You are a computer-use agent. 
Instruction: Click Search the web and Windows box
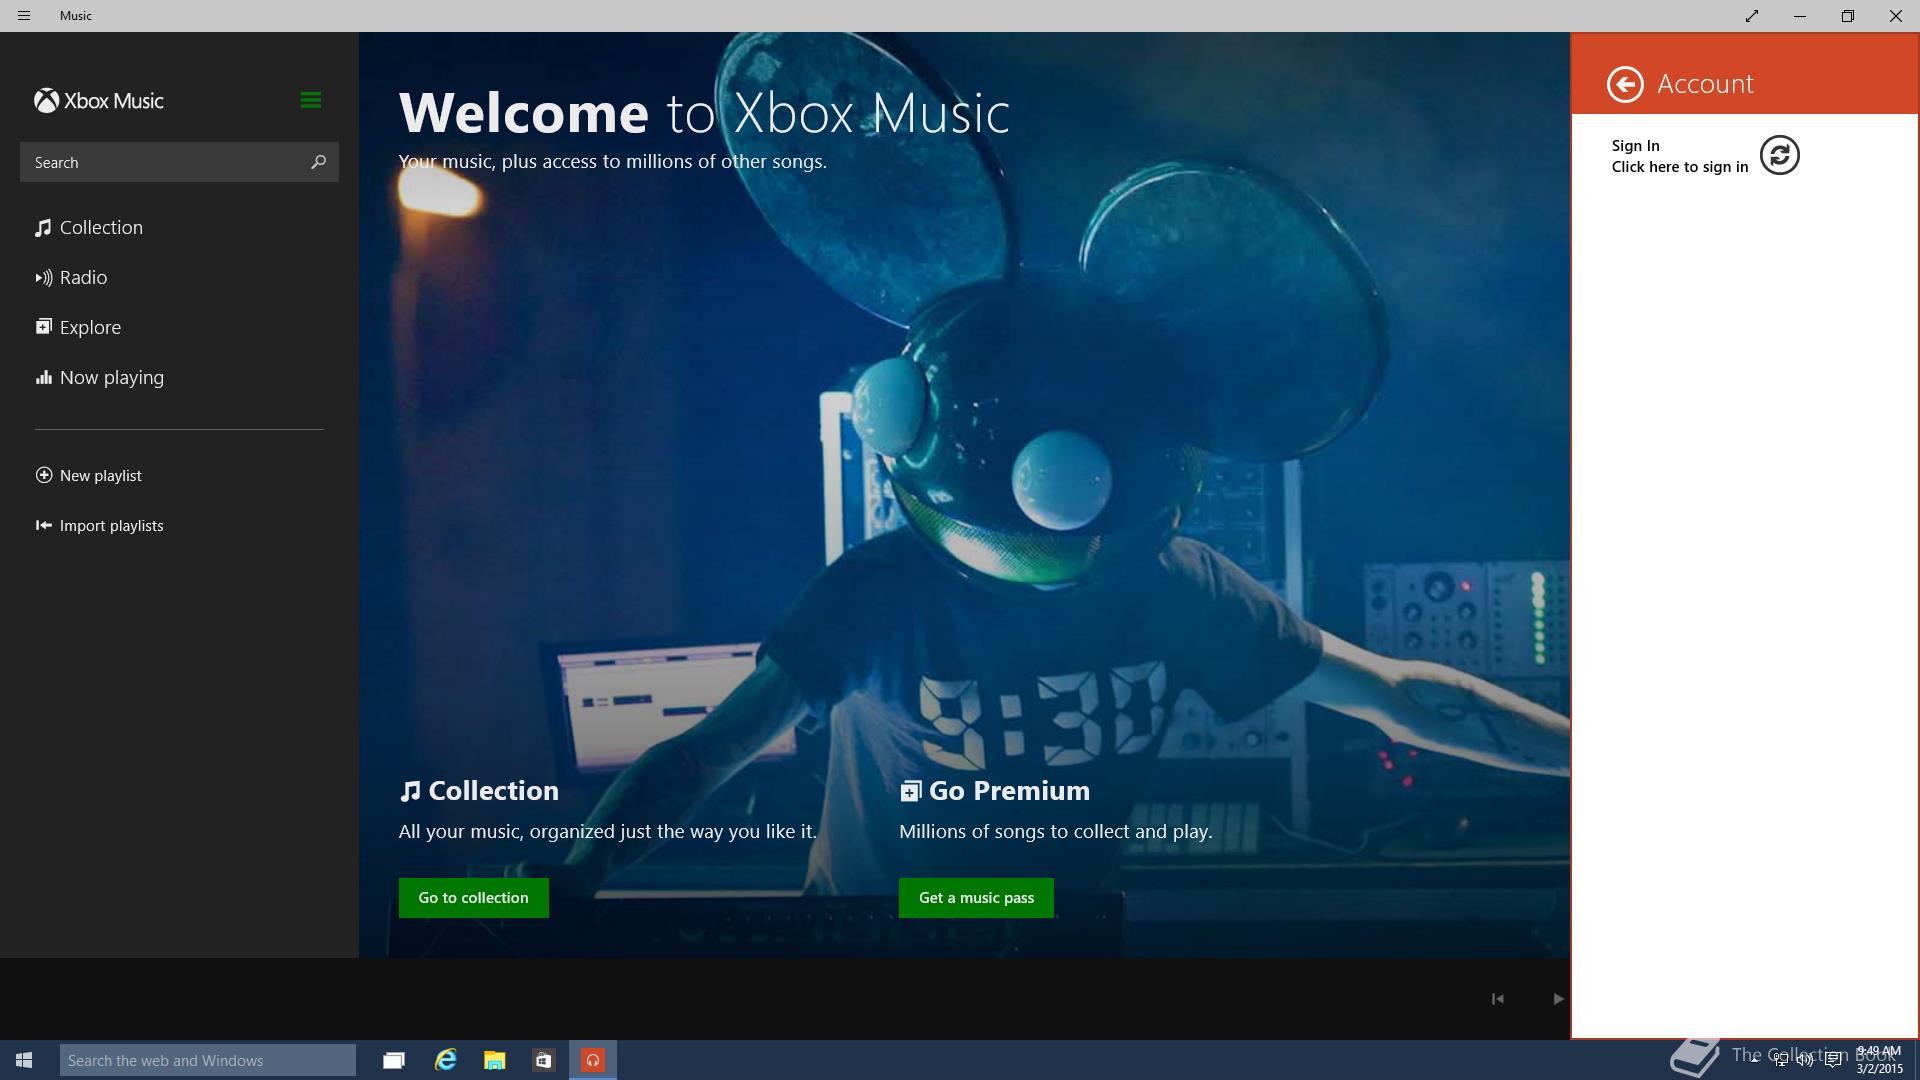(208, 1060)
